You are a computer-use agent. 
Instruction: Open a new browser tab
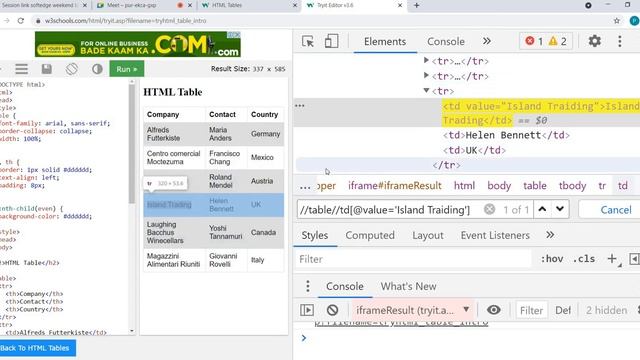coord(416,5)
